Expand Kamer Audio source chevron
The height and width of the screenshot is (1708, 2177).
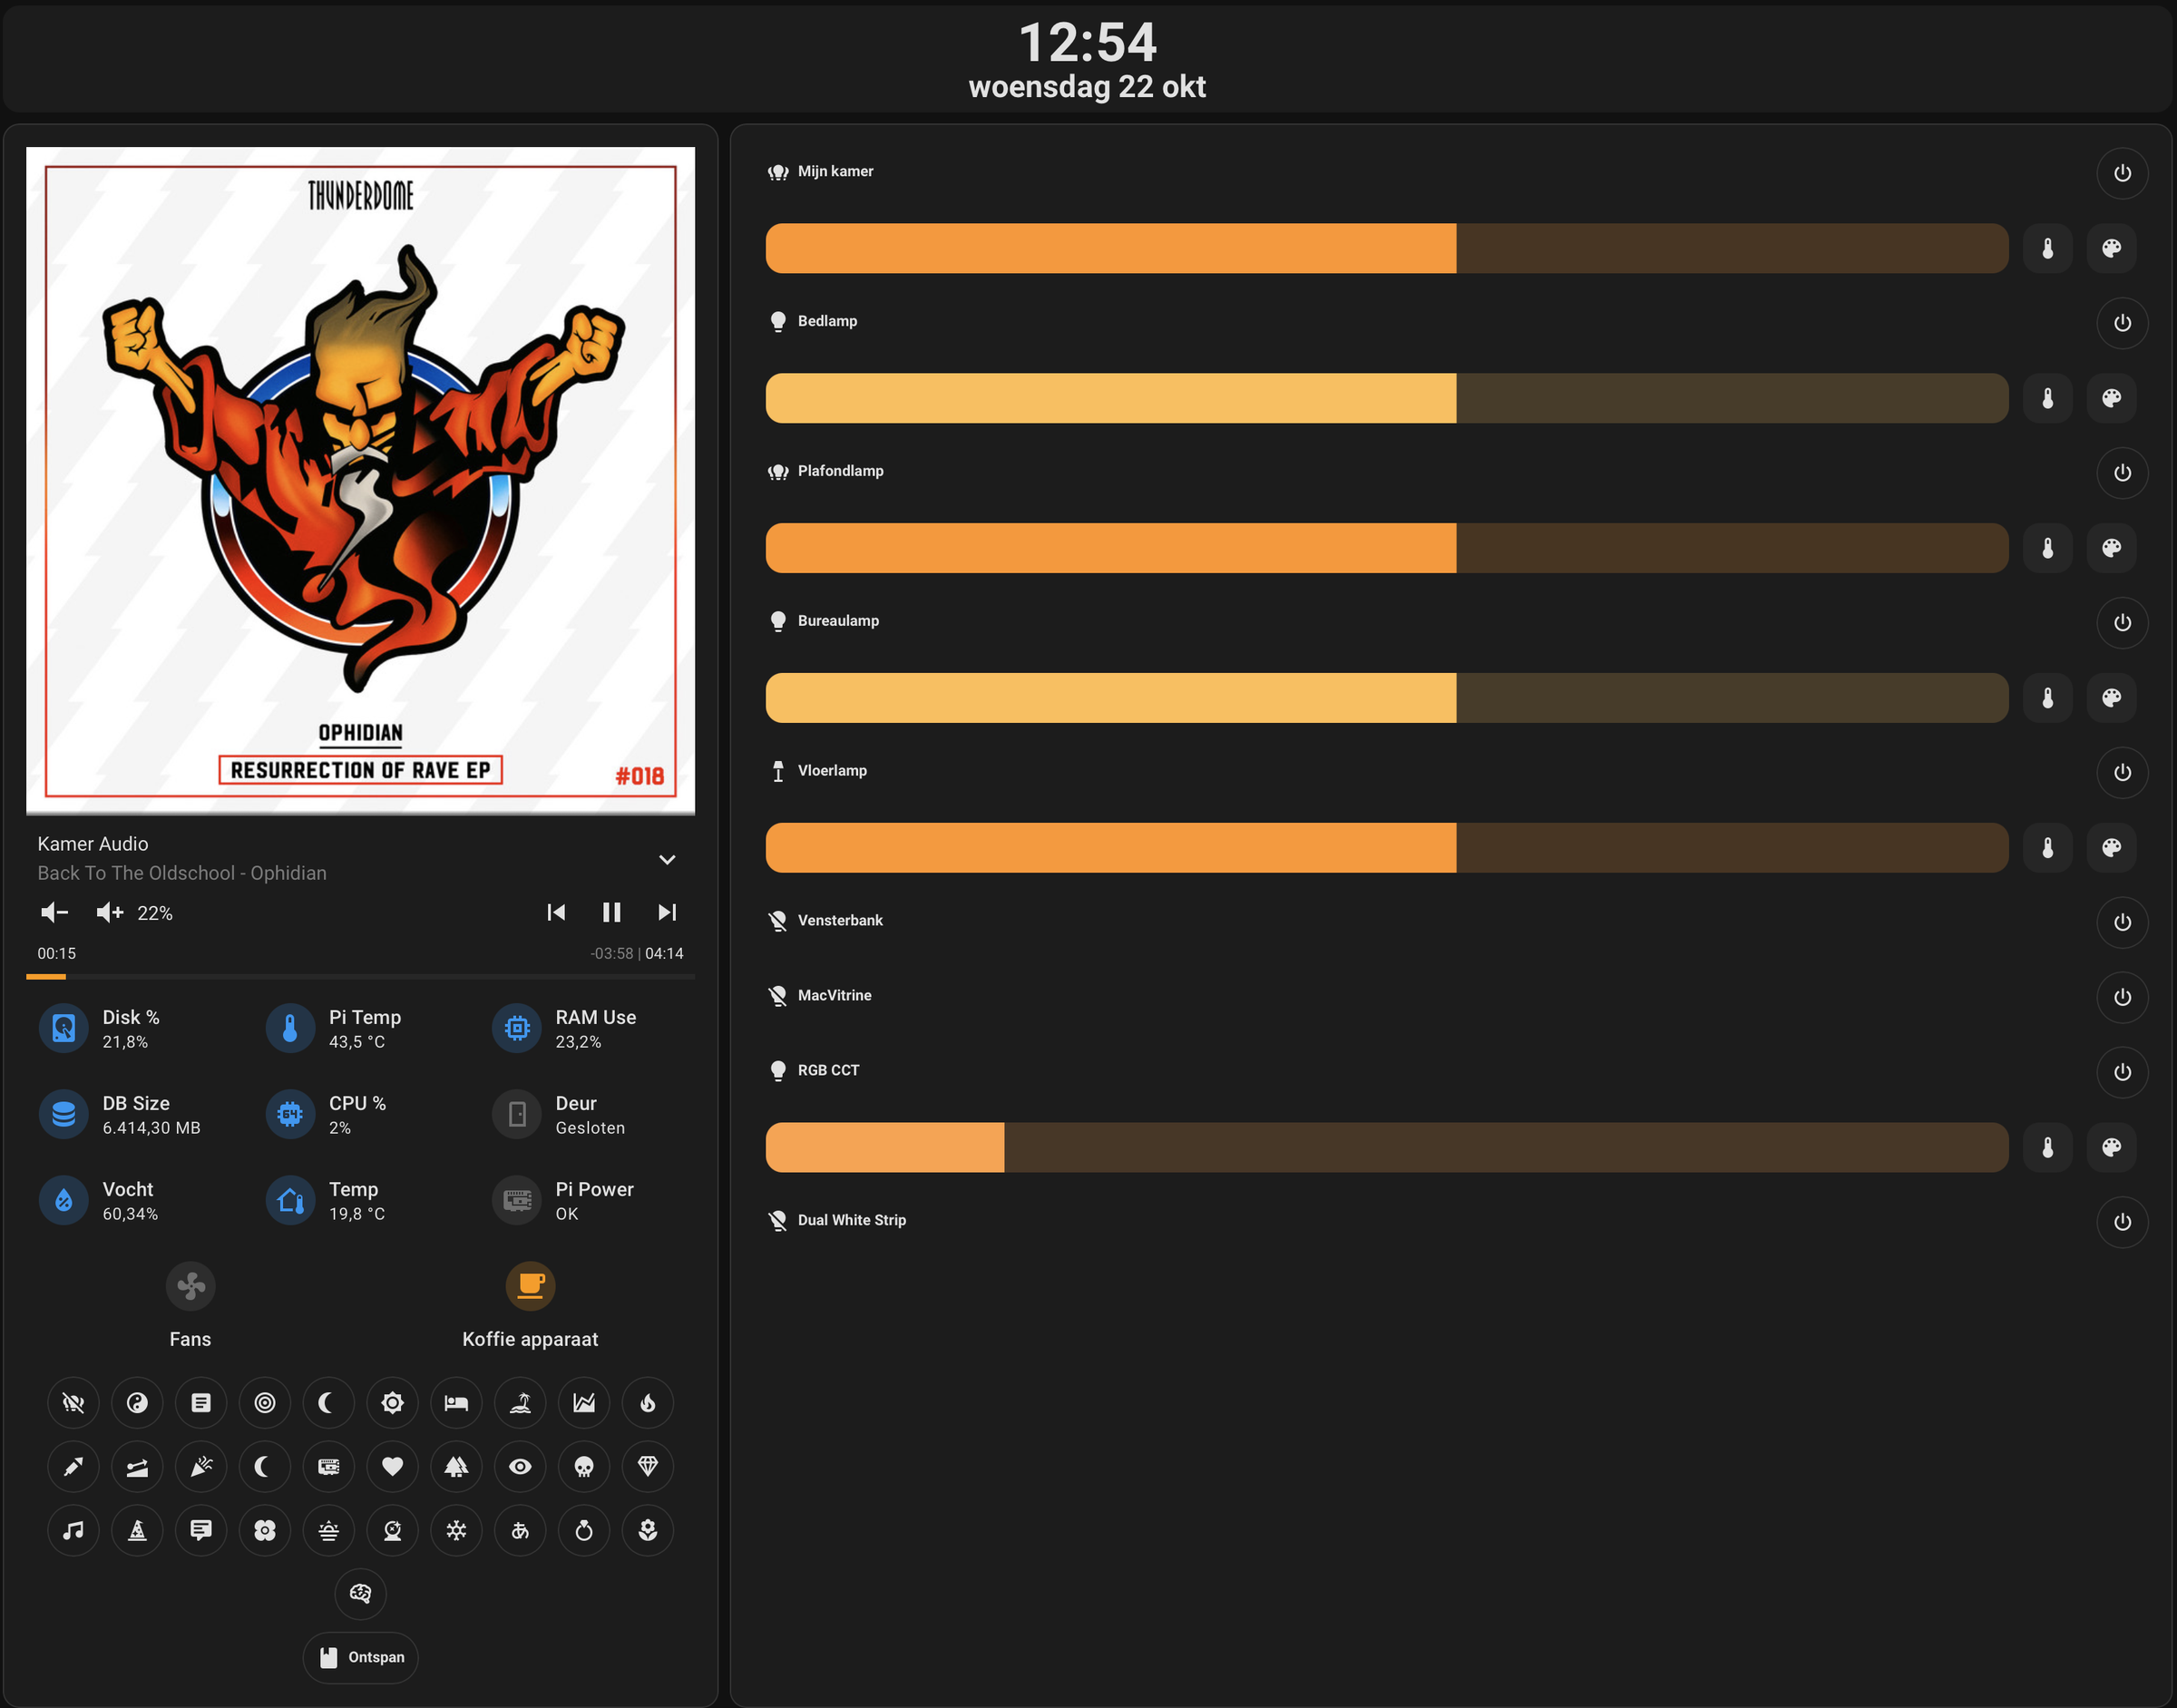(x=667, y=860)
